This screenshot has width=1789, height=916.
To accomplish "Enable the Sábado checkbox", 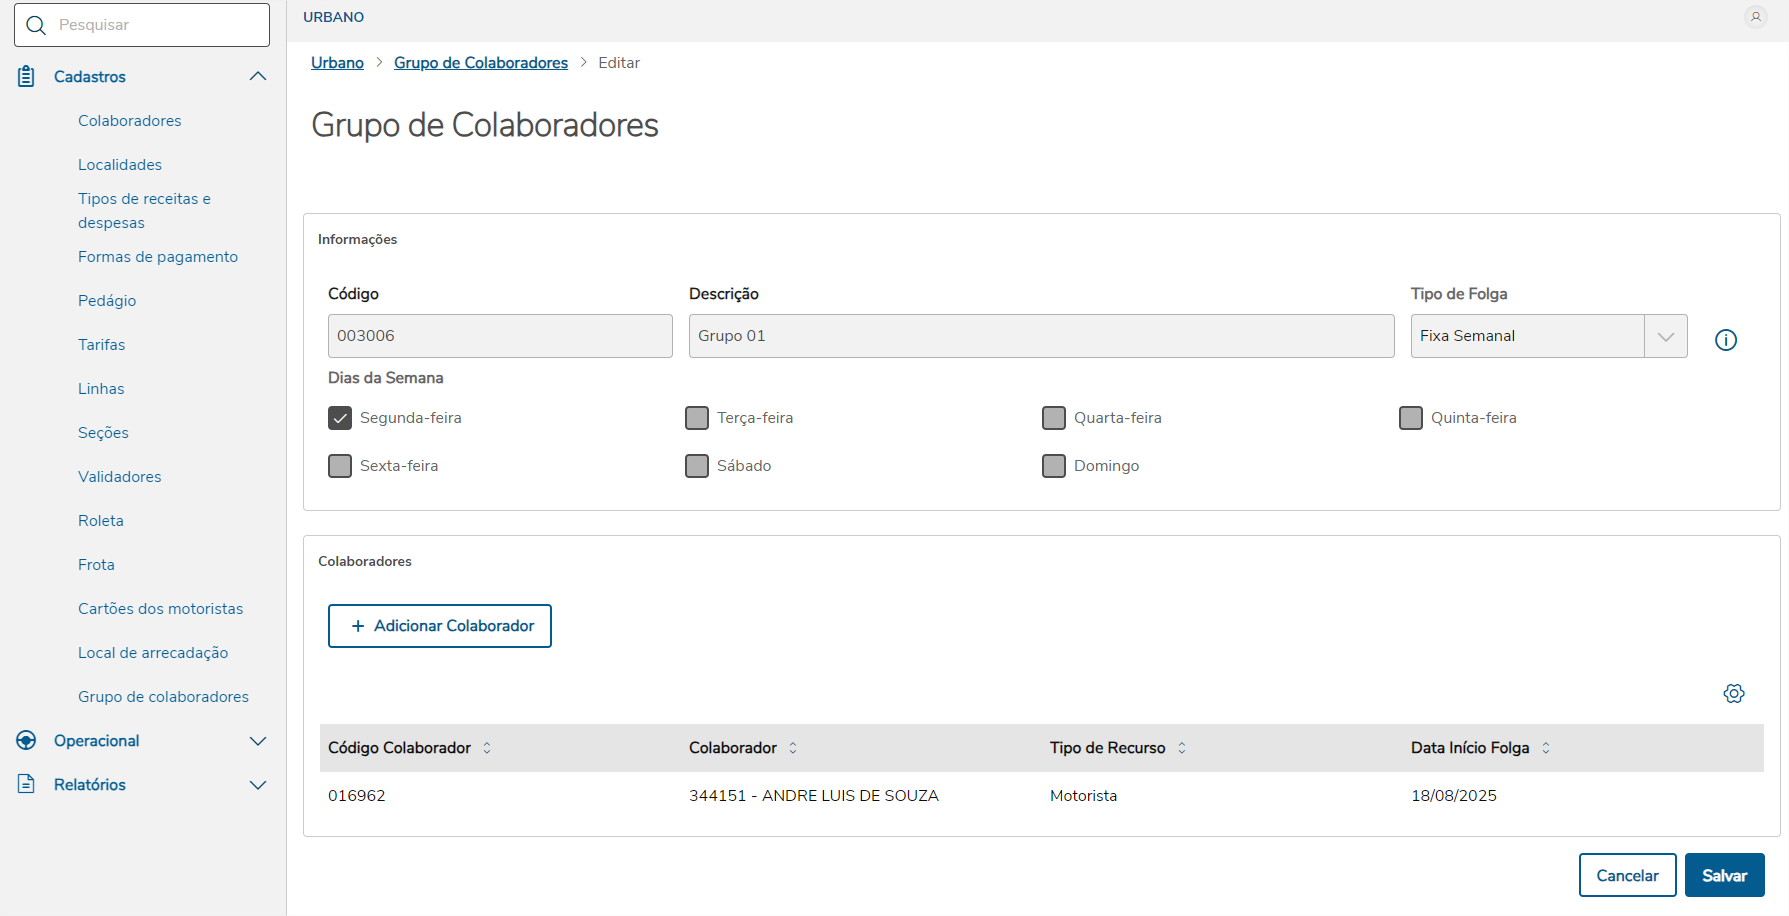I will click(697, 466).
